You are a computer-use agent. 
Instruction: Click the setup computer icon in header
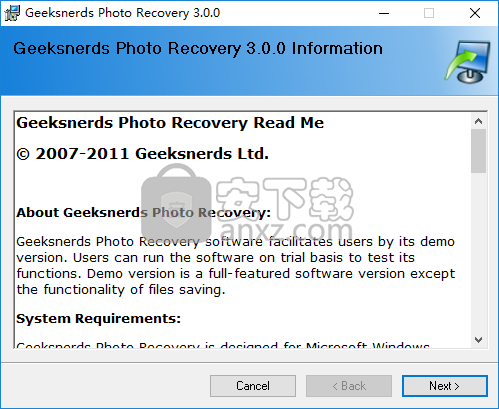[468, 62]
